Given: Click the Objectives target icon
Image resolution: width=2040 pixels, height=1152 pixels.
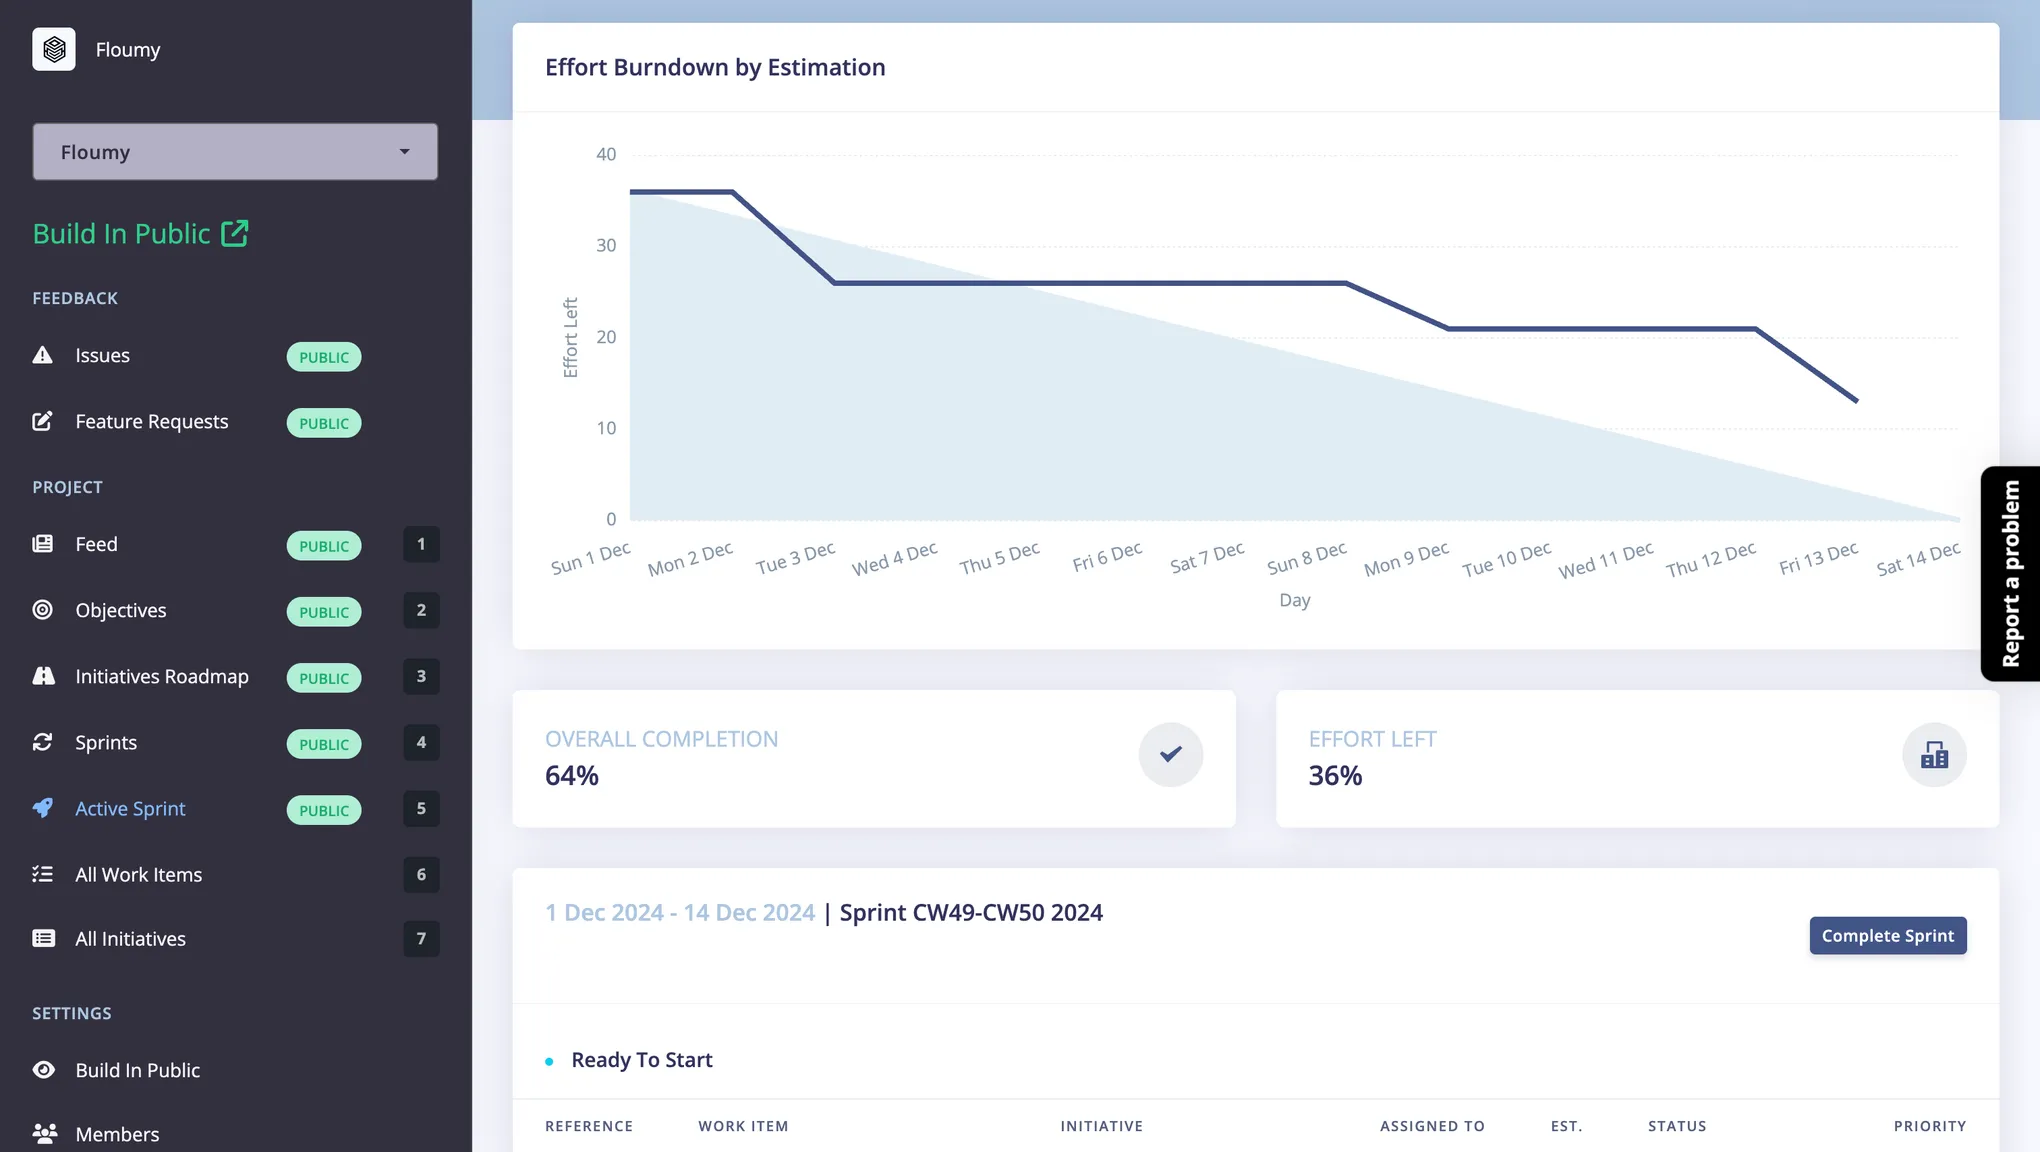Looking at the screenshot, I should pyautogui.click(x=43, y=610).
